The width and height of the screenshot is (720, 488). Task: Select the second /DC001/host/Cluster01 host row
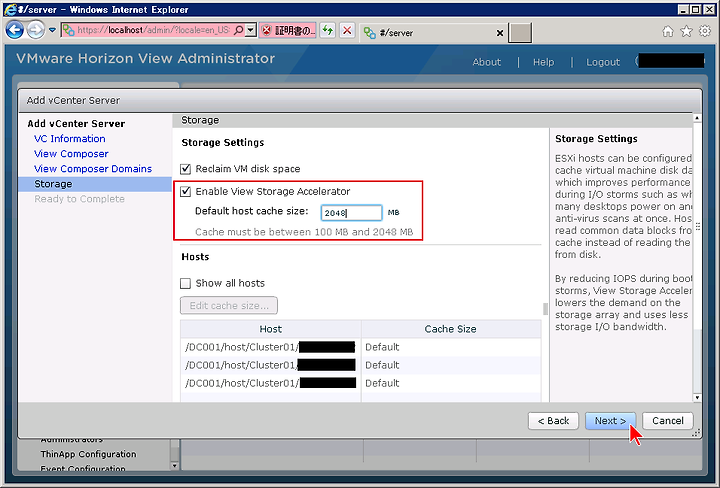[360, 365]
